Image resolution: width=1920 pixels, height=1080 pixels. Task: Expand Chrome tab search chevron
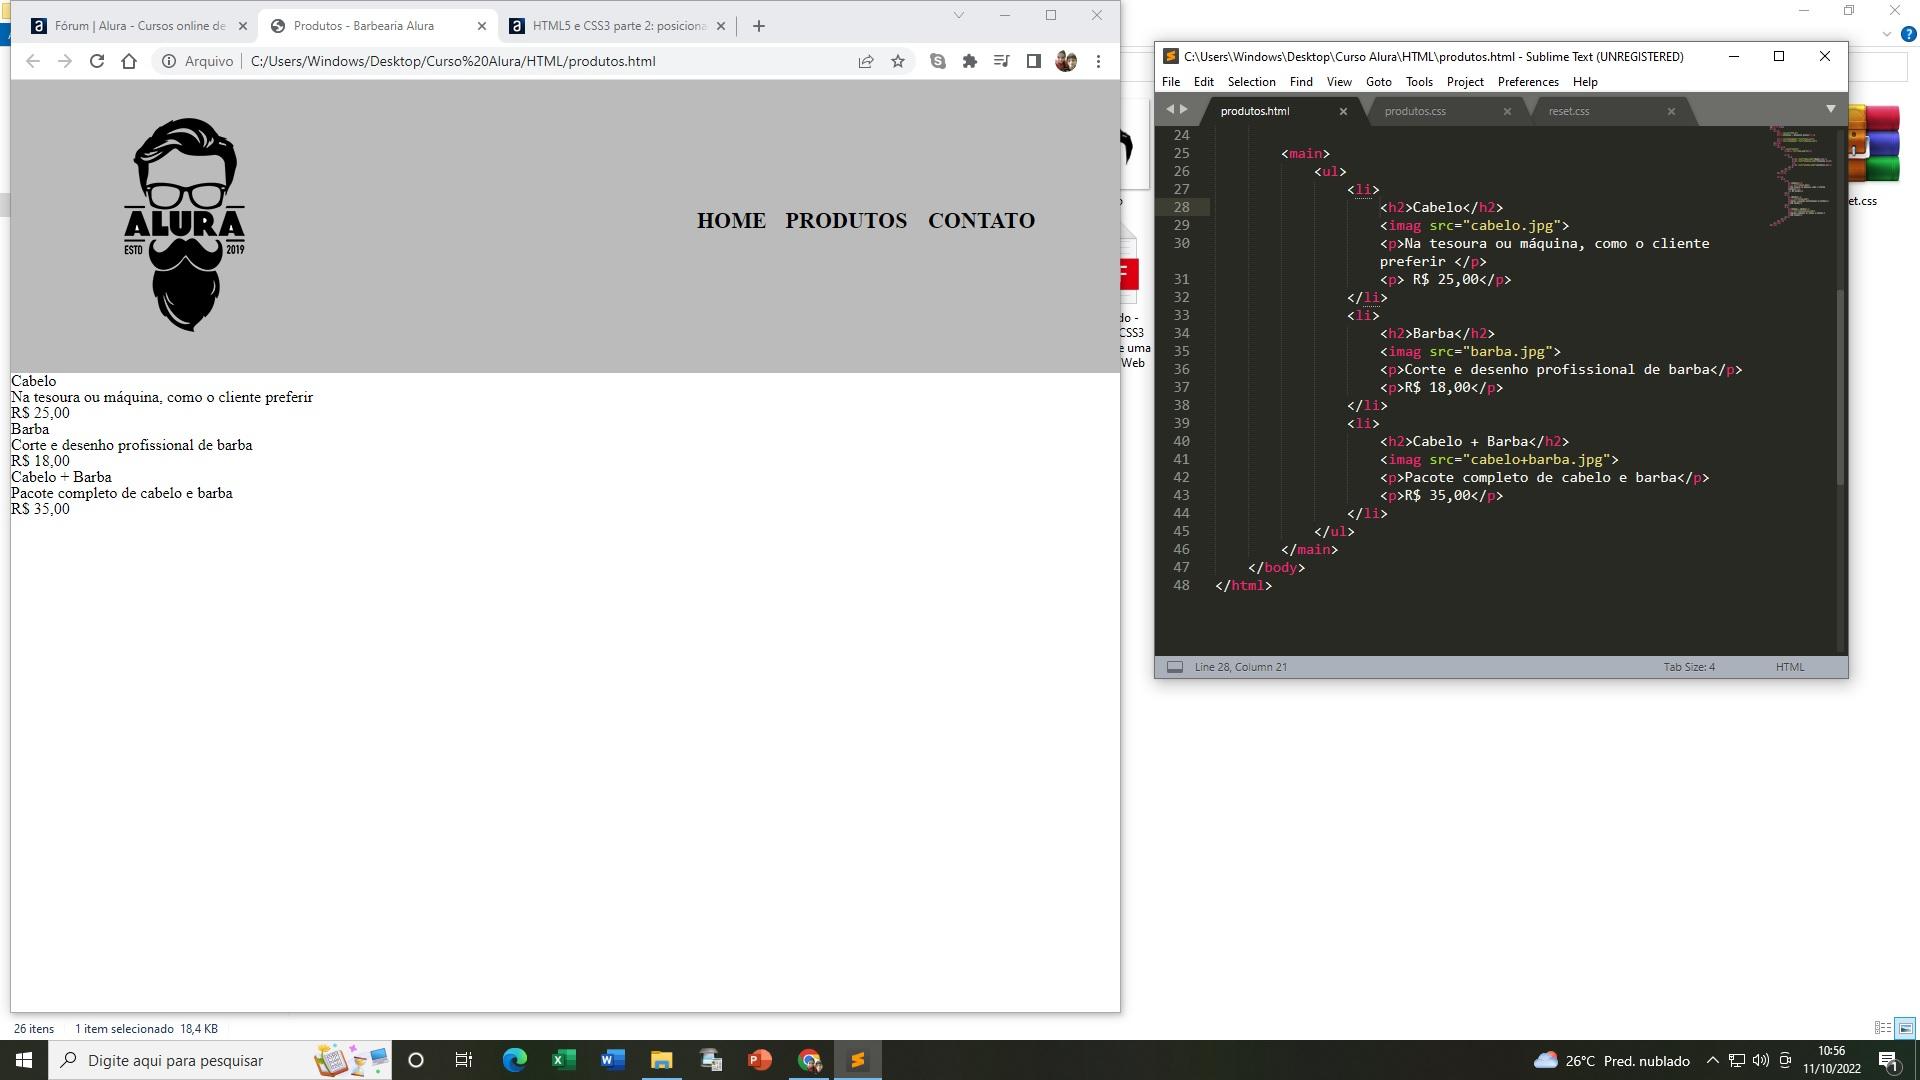coord(958,15)
